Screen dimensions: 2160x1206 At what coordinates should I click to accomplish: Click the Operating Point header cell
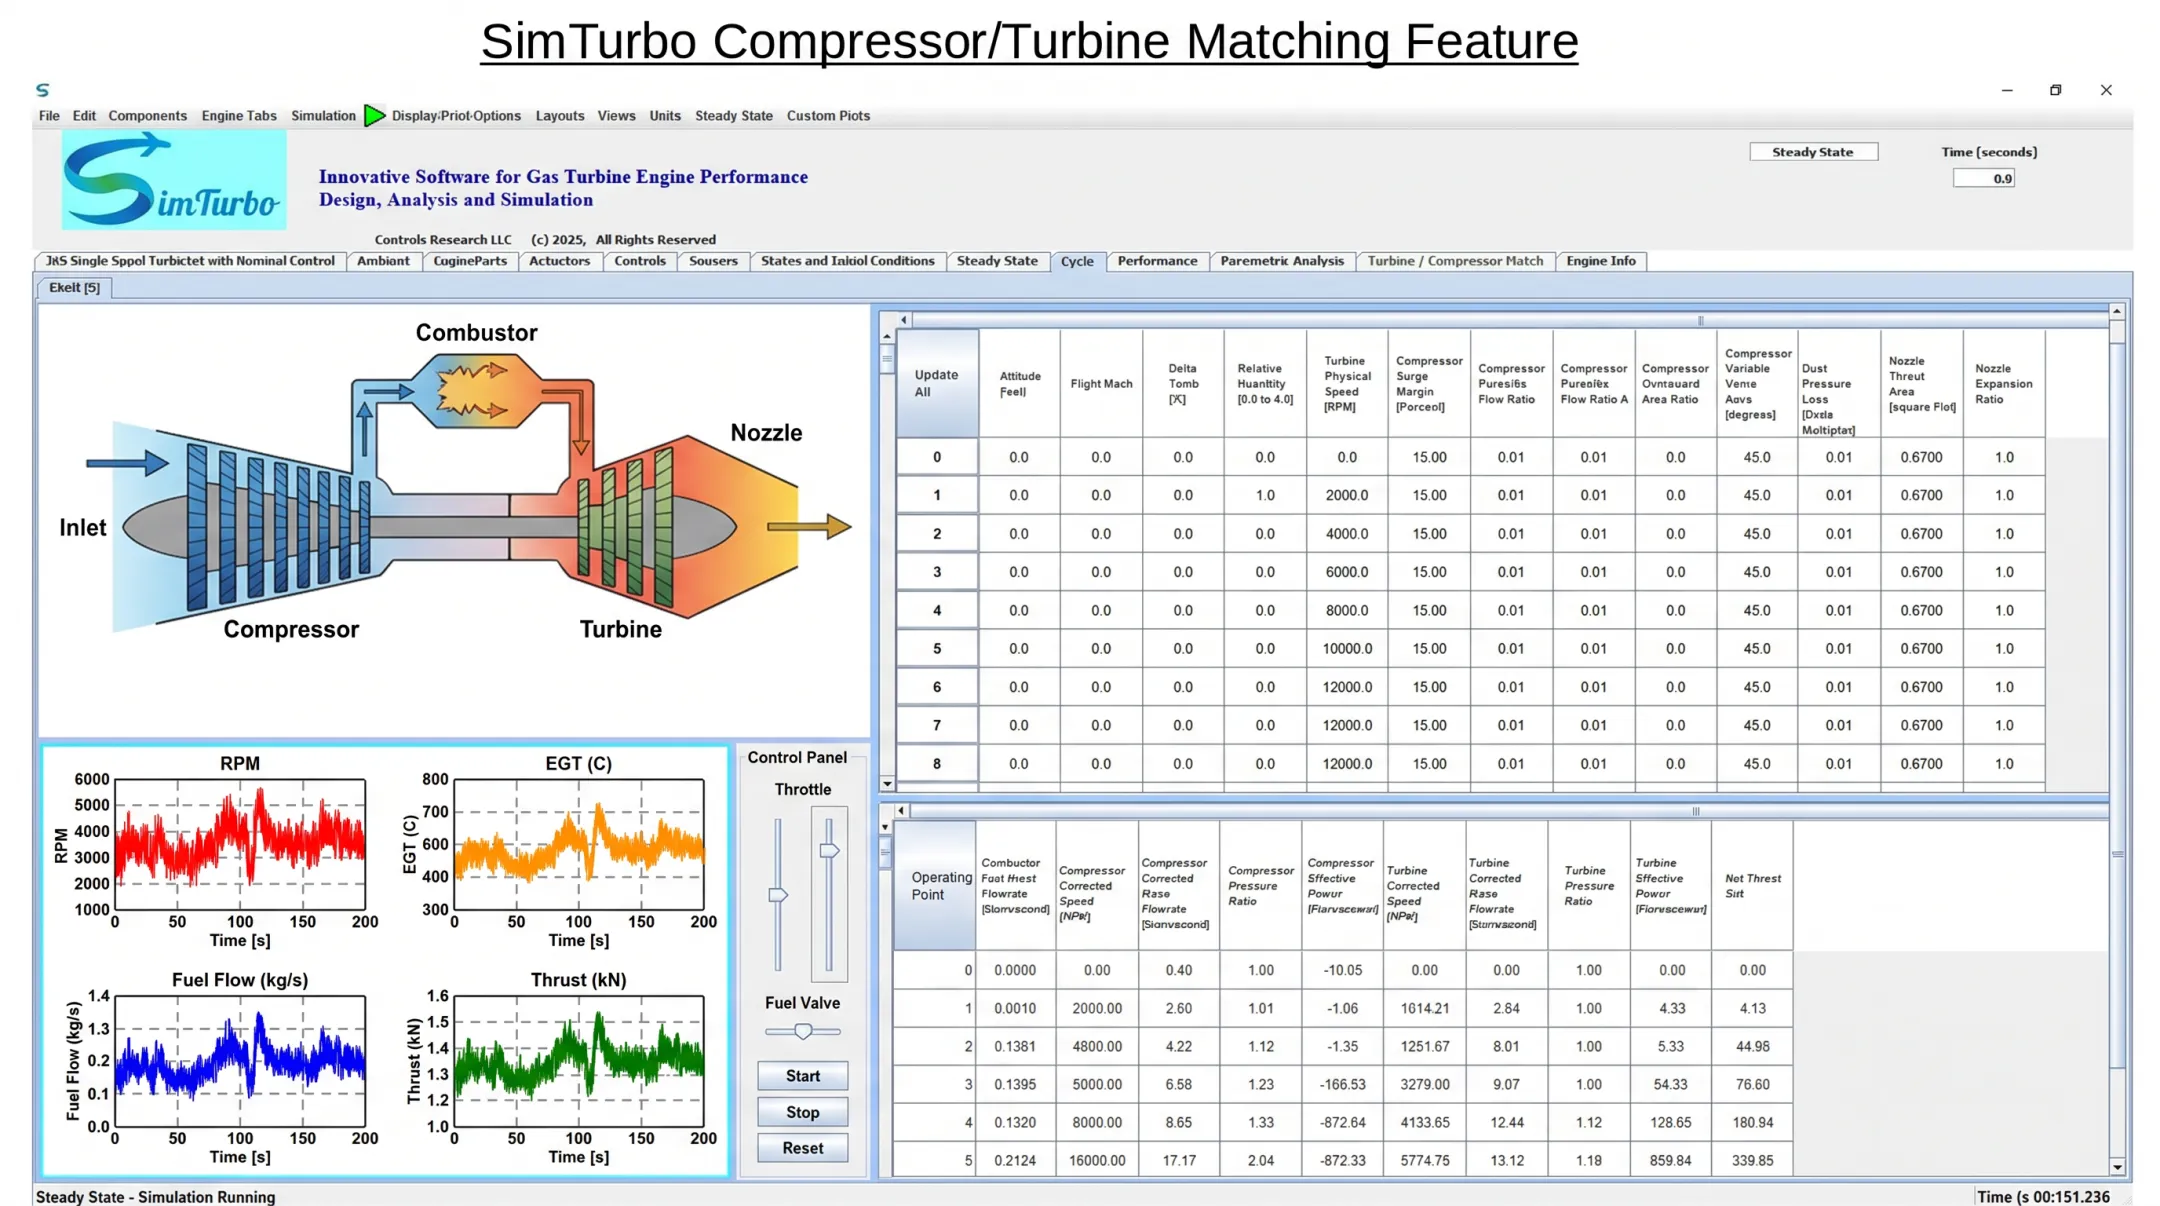934,885
